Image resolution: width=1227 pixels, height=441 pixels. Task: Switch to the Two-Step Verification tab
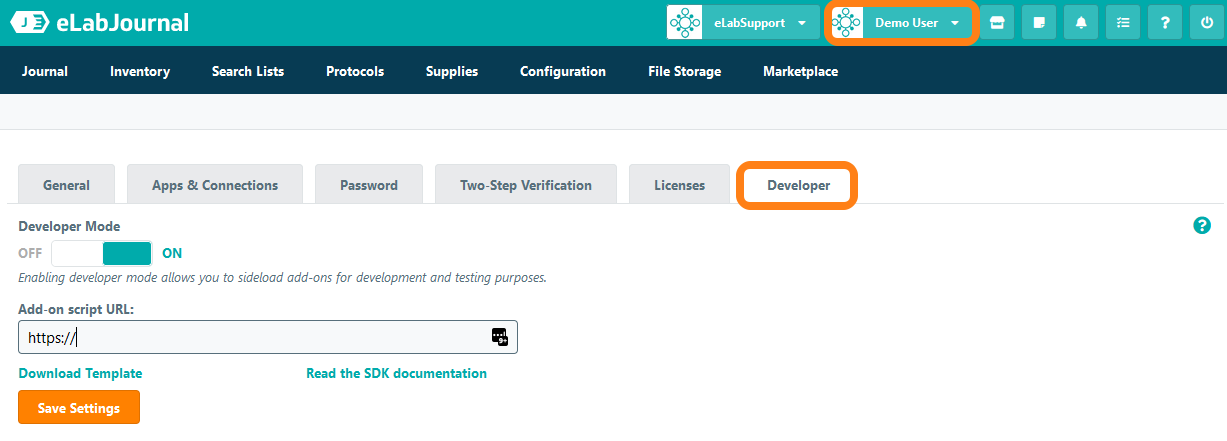click(525, 185)
